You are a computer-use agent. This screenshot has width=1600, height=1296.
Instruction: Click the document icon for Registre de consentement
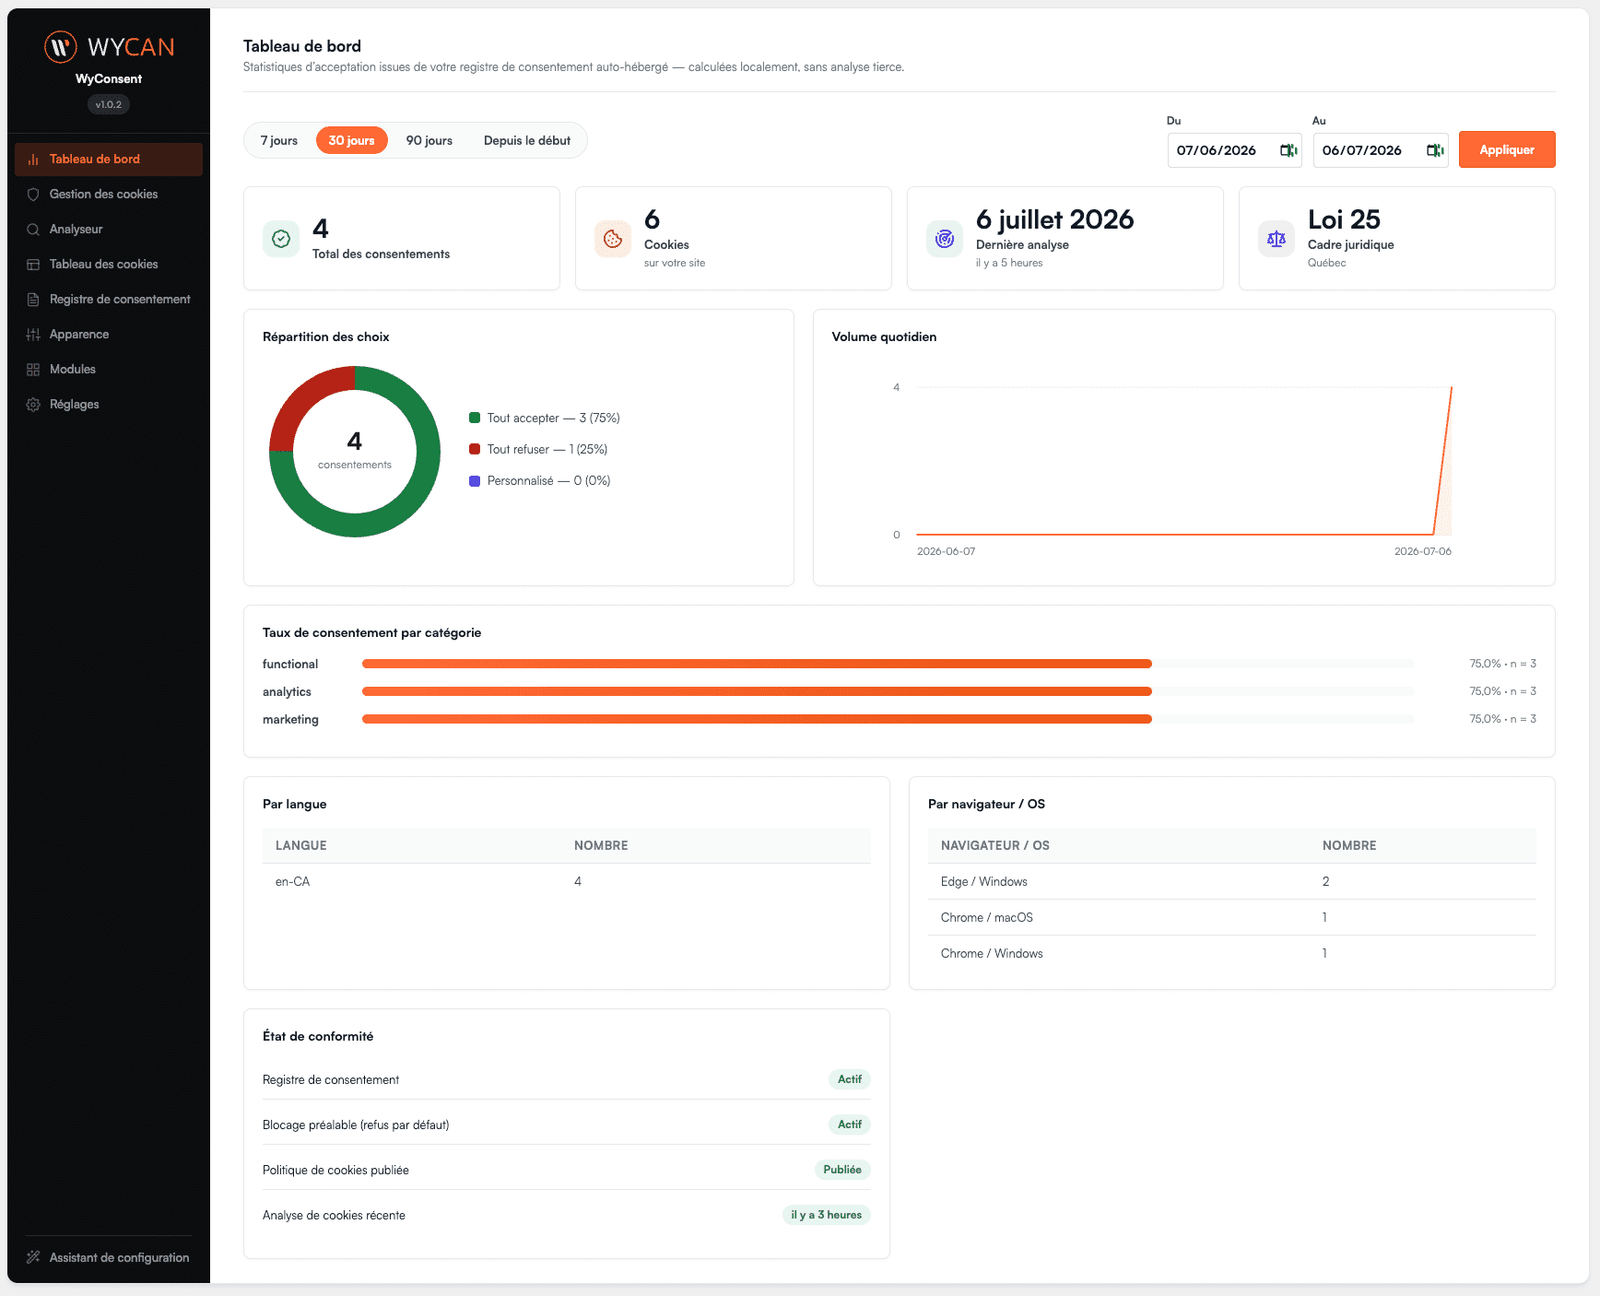(33, 299)
